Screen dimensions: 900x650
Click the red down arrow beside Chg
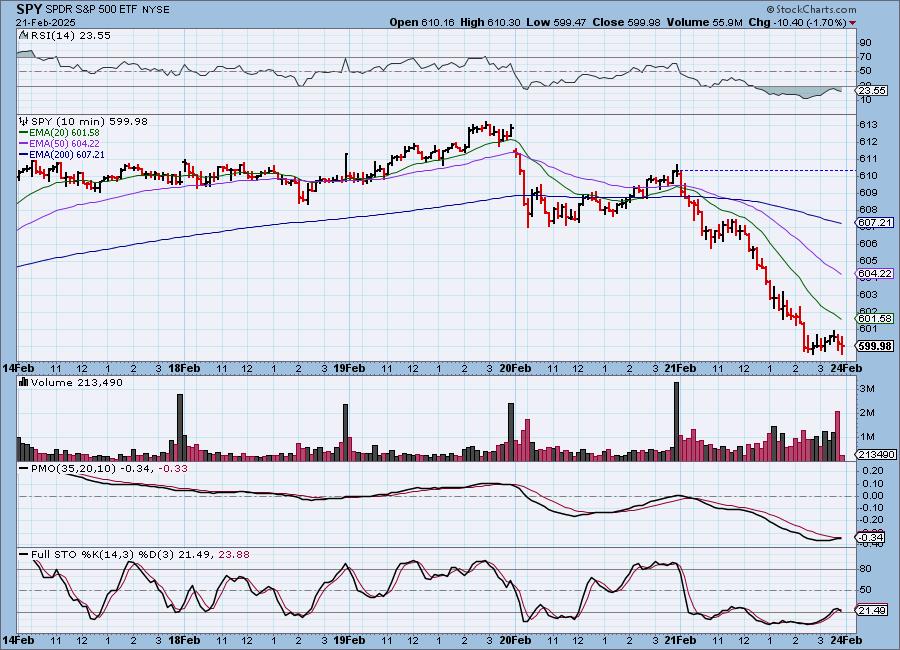point(852,23)
